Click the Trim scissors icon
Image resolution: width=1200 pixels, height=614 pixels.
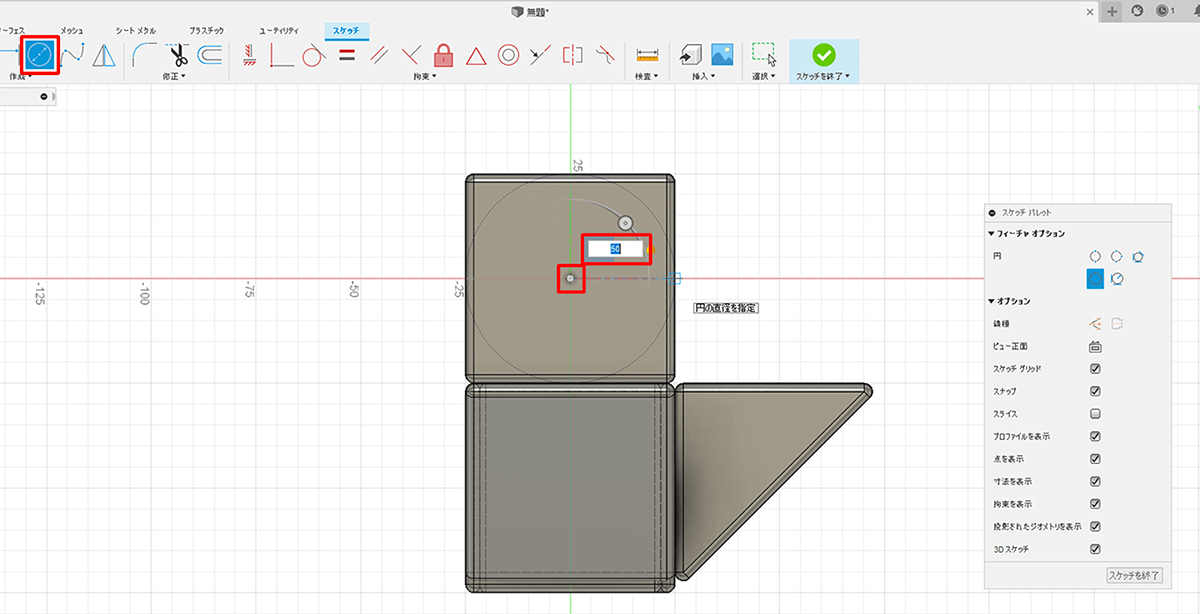click(178, 55)
